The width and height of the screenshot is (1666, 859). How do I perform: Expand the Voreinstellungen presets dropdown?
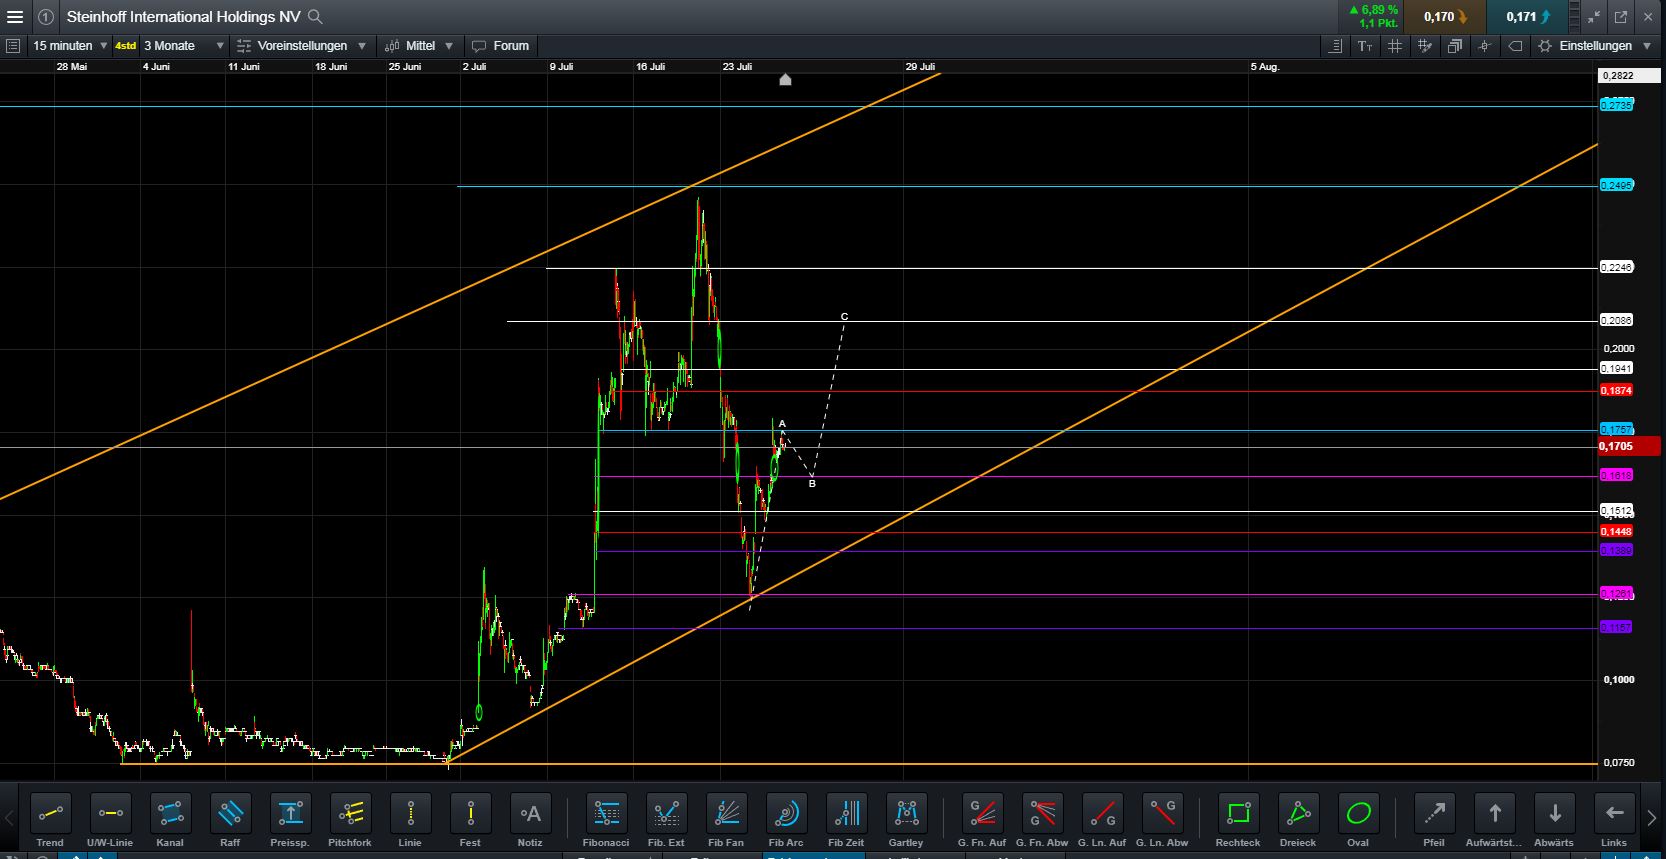tap(301, 46)
